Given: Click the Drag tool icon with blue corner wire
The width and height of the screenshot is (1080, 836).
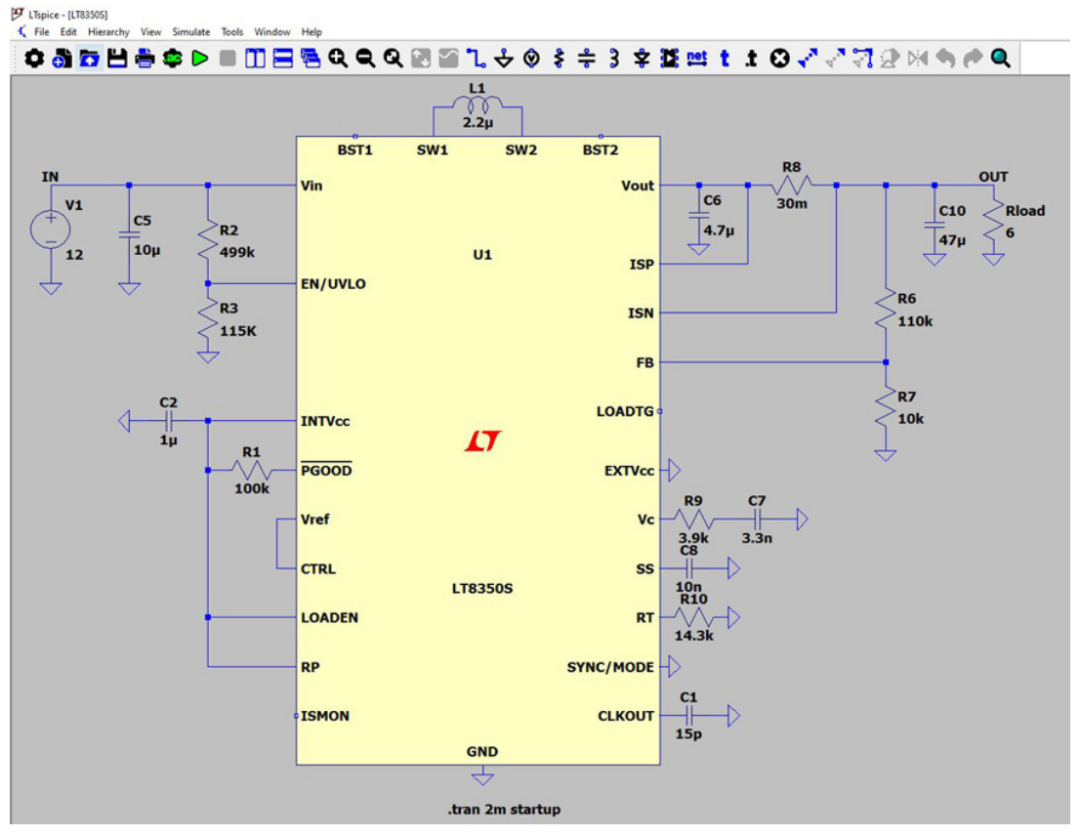Looking at the screenshot, I should pos(862,59).
